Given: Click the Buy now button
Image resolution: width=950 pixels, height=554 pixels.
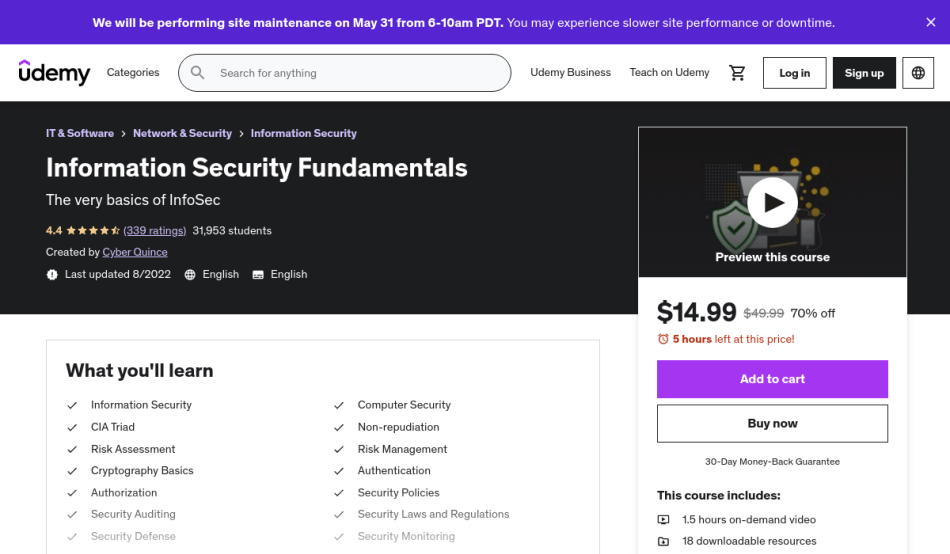Looking at the screenshot, I should 772,423.
